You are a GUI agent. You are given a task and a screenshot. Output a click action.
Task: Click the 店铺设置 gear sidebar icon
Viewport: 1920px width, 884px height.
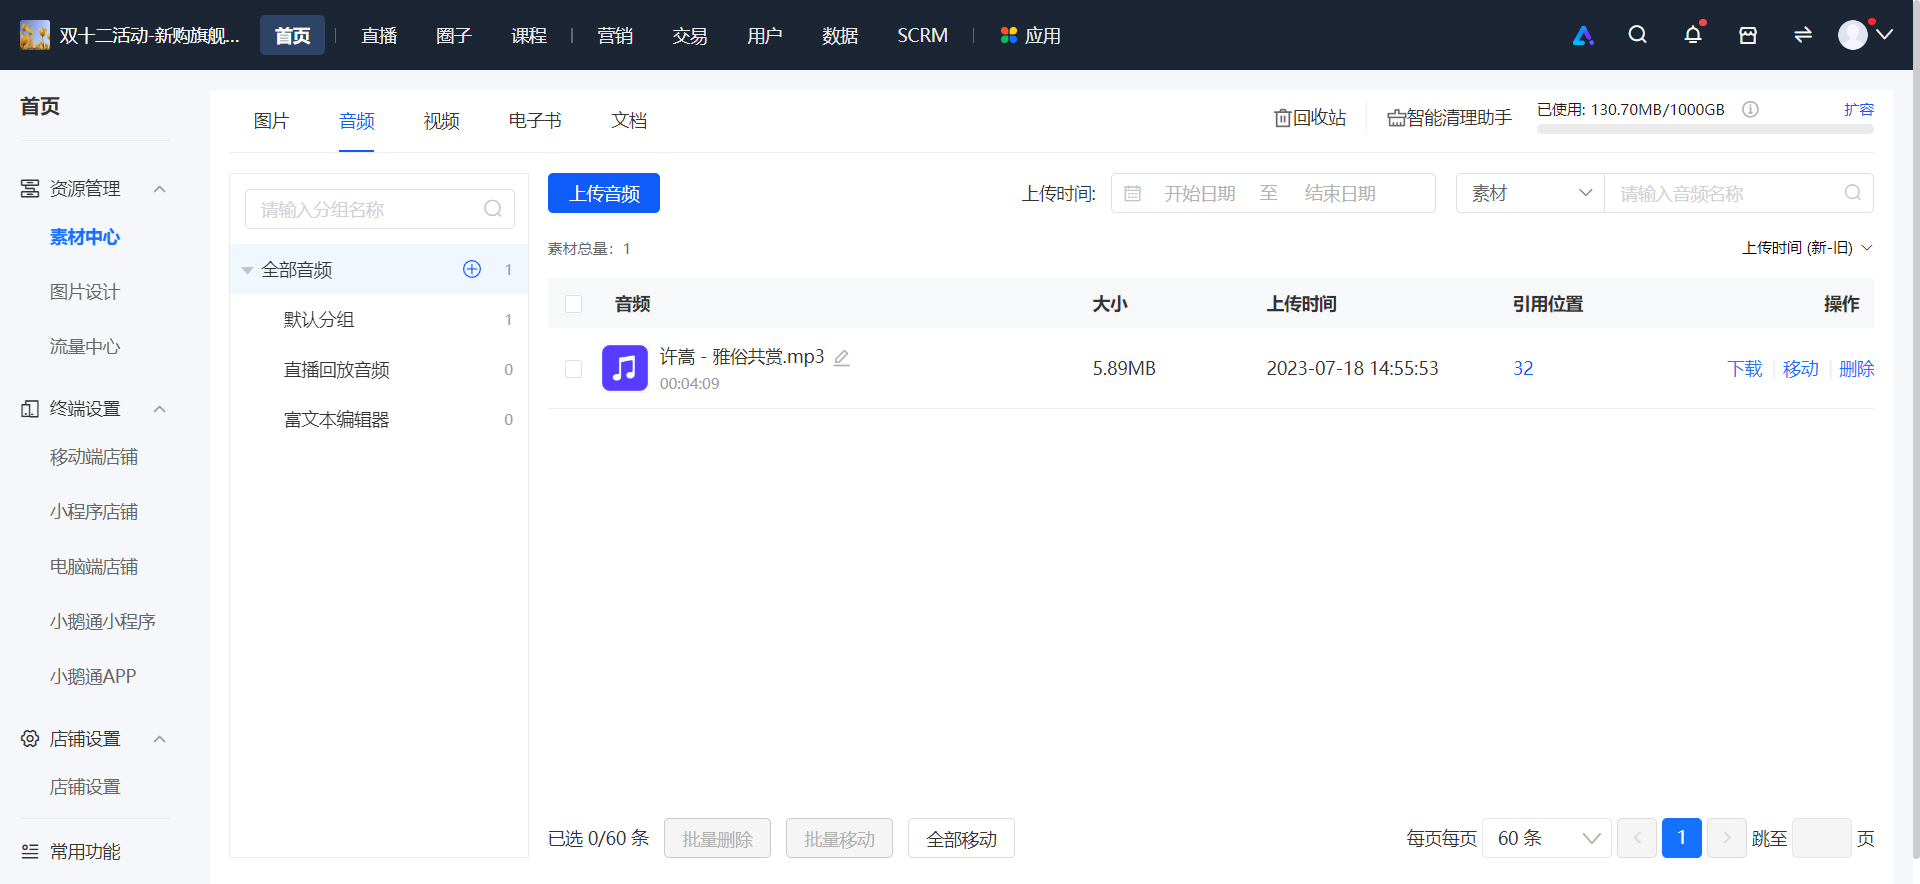coord(30,738)
